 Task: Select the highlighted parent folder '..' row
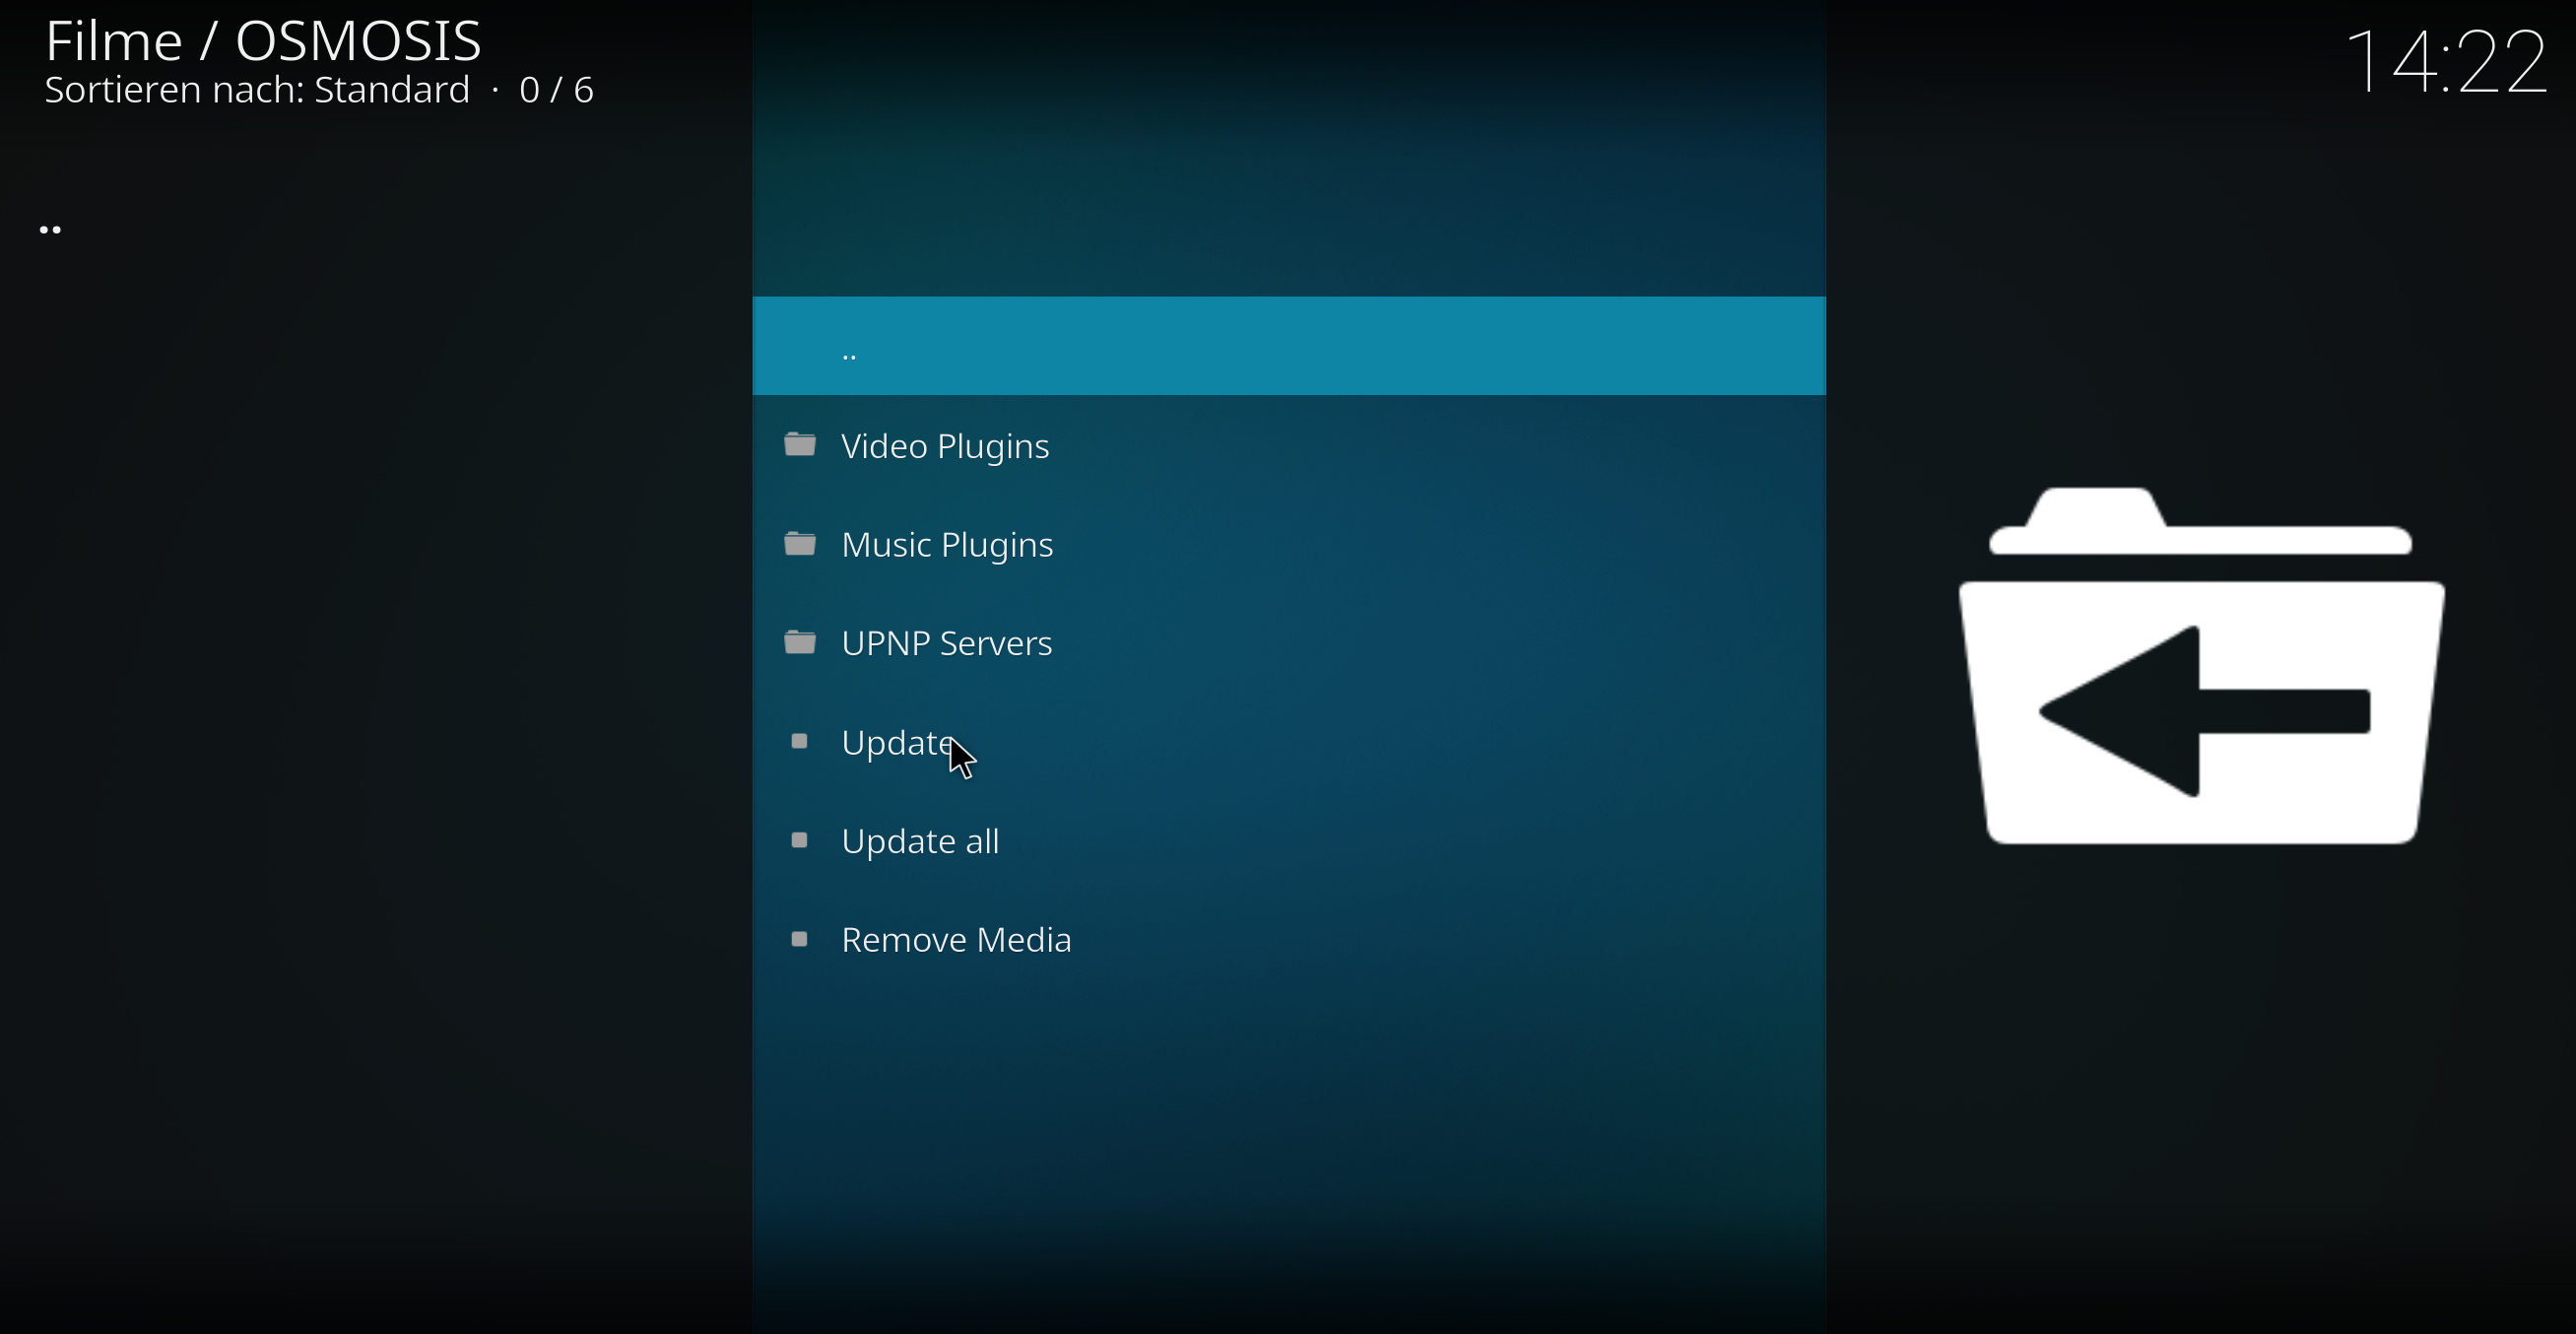[x=1289, y=346]
